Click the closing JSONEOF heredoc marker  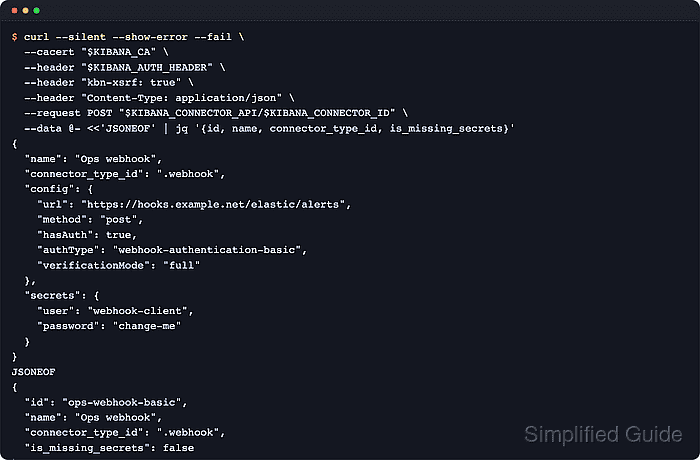35,370
